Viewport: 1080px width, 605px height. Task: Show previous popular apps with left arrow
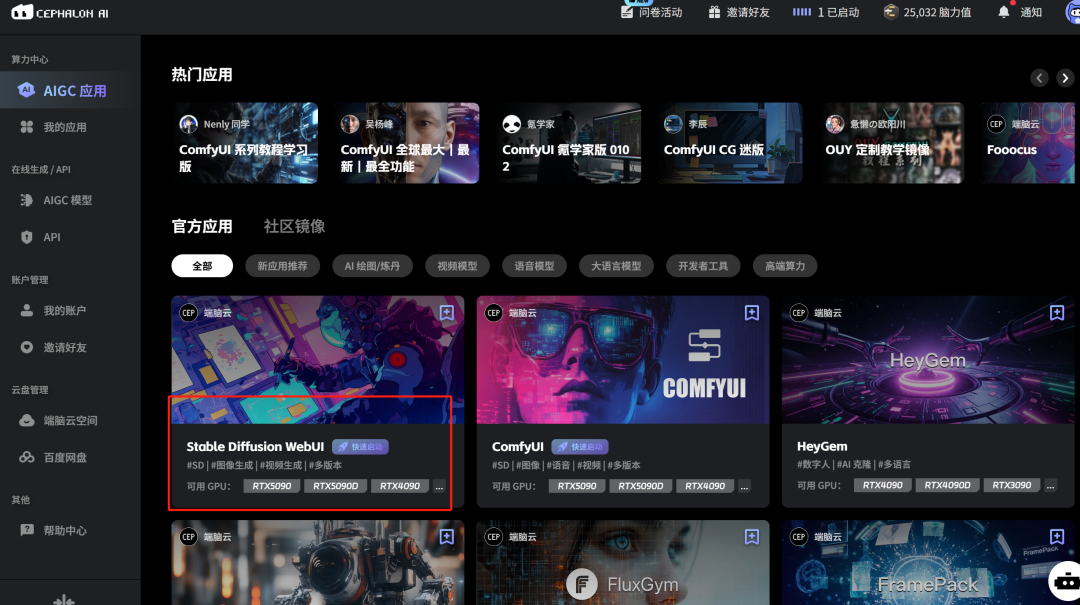(1039, 78)
